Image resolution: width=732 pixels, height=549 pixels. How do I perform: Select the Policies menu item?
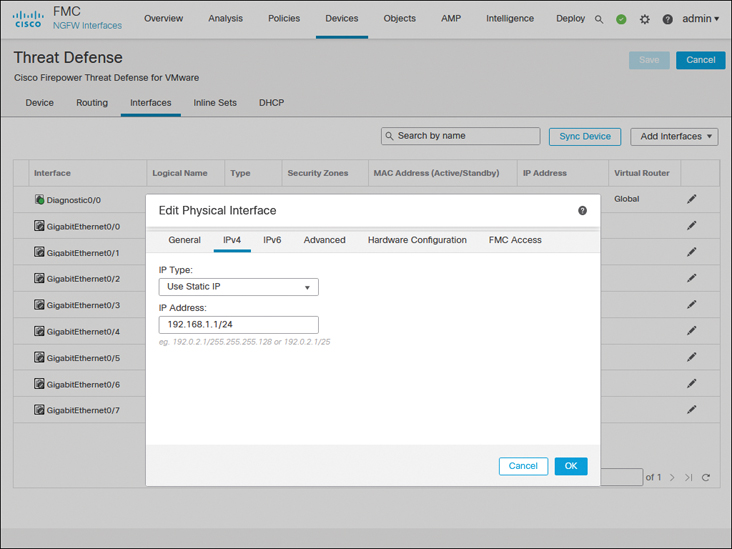(x=284, y=19)
